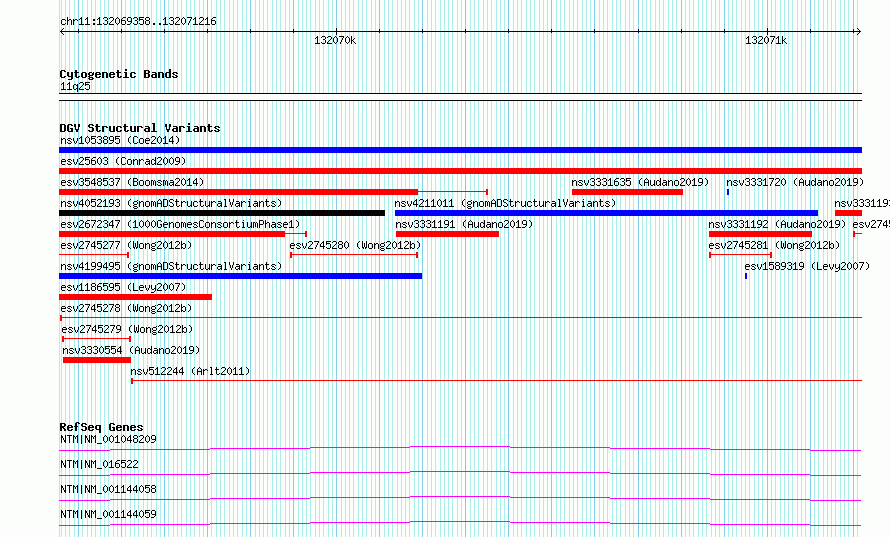Click the small blue nsv3331720 marker
890x537 pixels.
[728, 192]
